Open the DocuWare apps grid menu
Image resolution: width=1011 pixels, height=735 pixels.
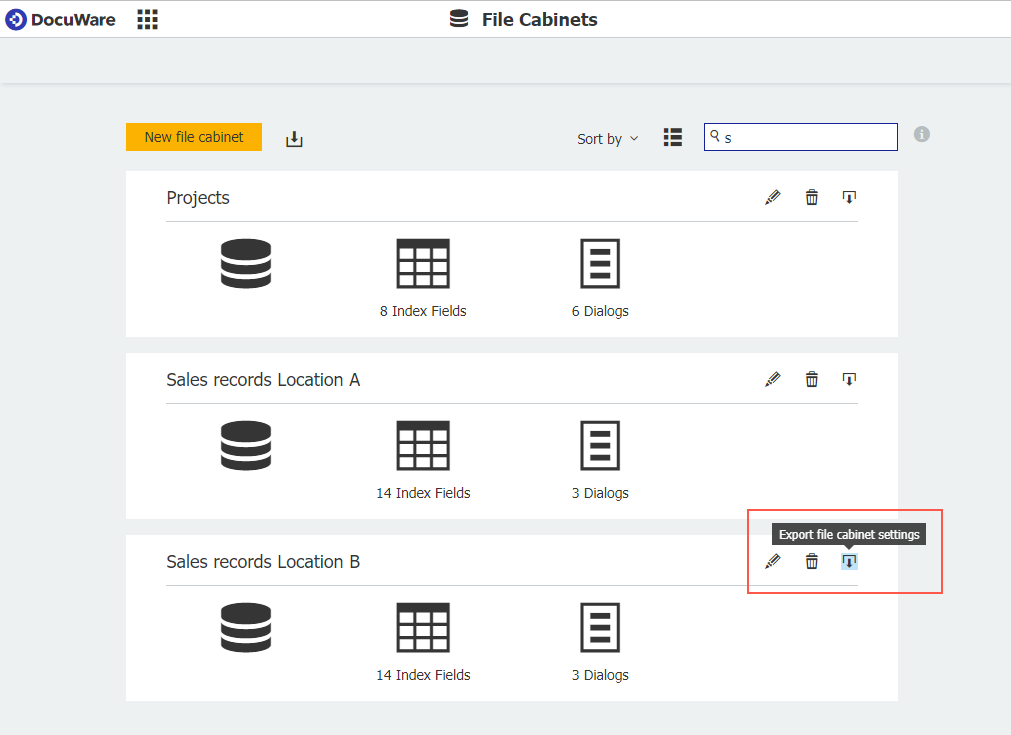(x=147, y=18)
